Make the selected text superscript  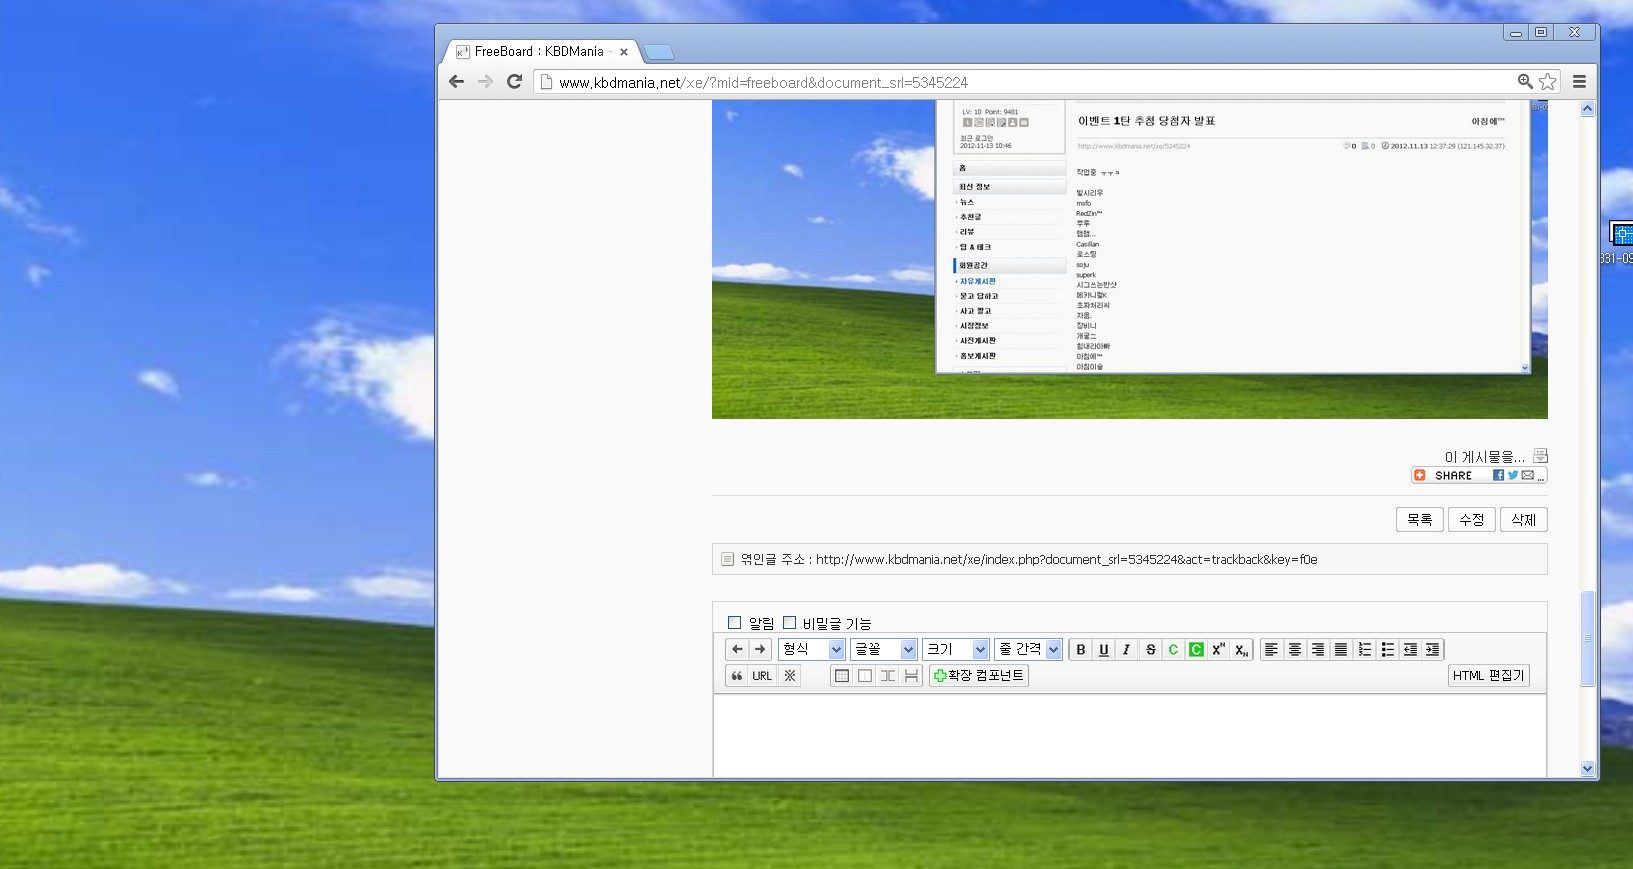click(x=1219, y=650)
